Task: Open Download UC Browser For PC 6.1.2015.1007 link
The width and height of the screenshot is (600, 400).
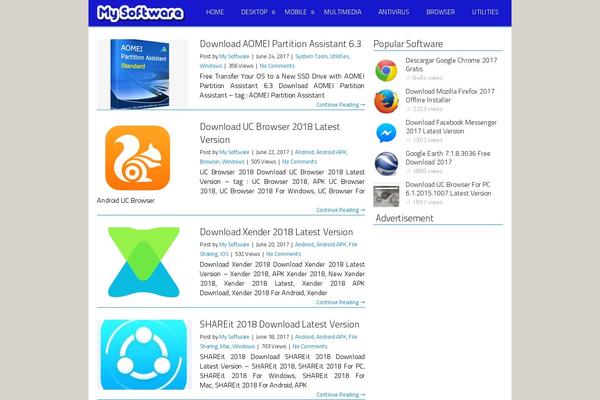Action: tap(448, 189)
